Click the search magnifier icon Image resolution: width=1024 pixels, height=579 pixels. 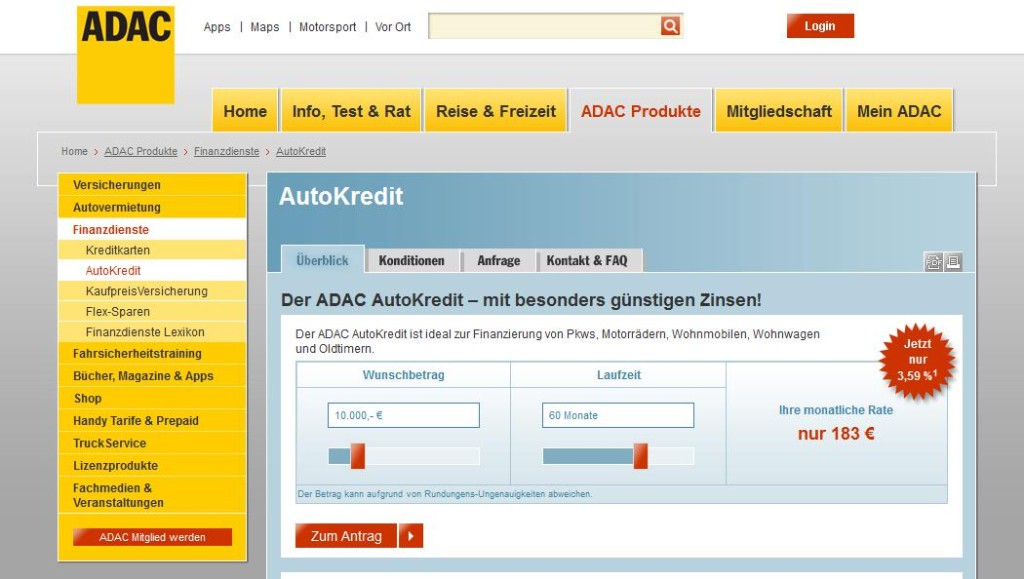click(x=670, y=26)
